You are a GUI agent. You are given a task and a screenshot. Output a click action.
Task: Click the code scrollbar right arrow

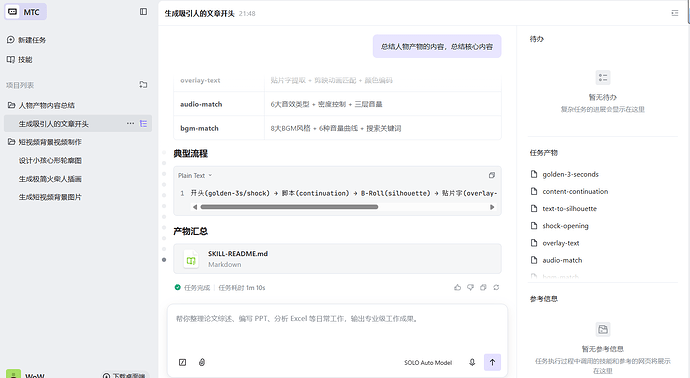point(492,207)
